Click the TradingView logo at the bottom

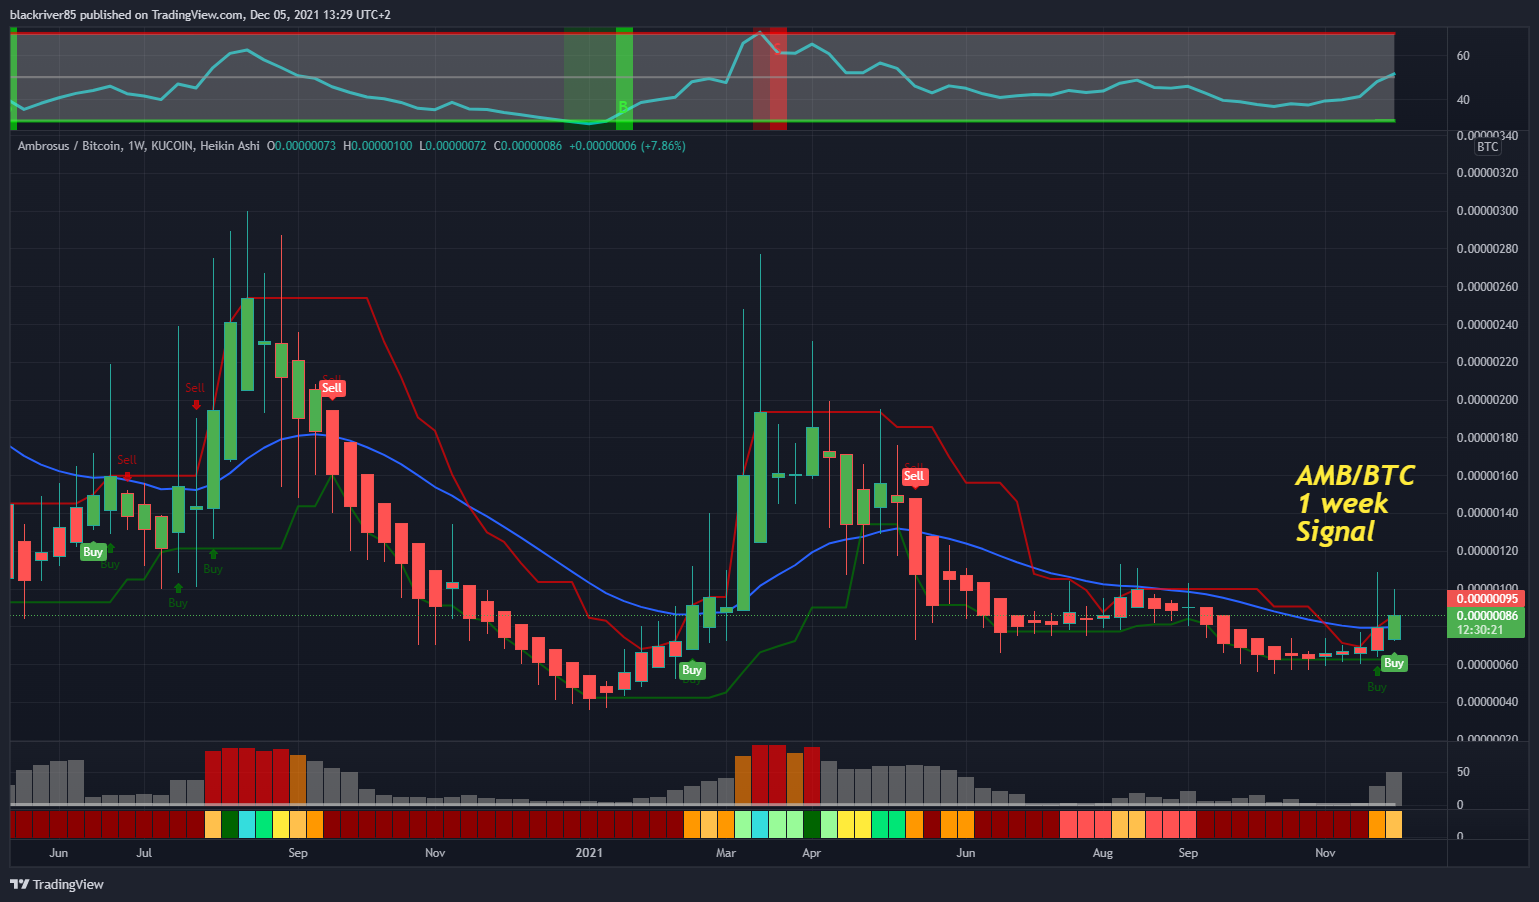tap(57, 884)
